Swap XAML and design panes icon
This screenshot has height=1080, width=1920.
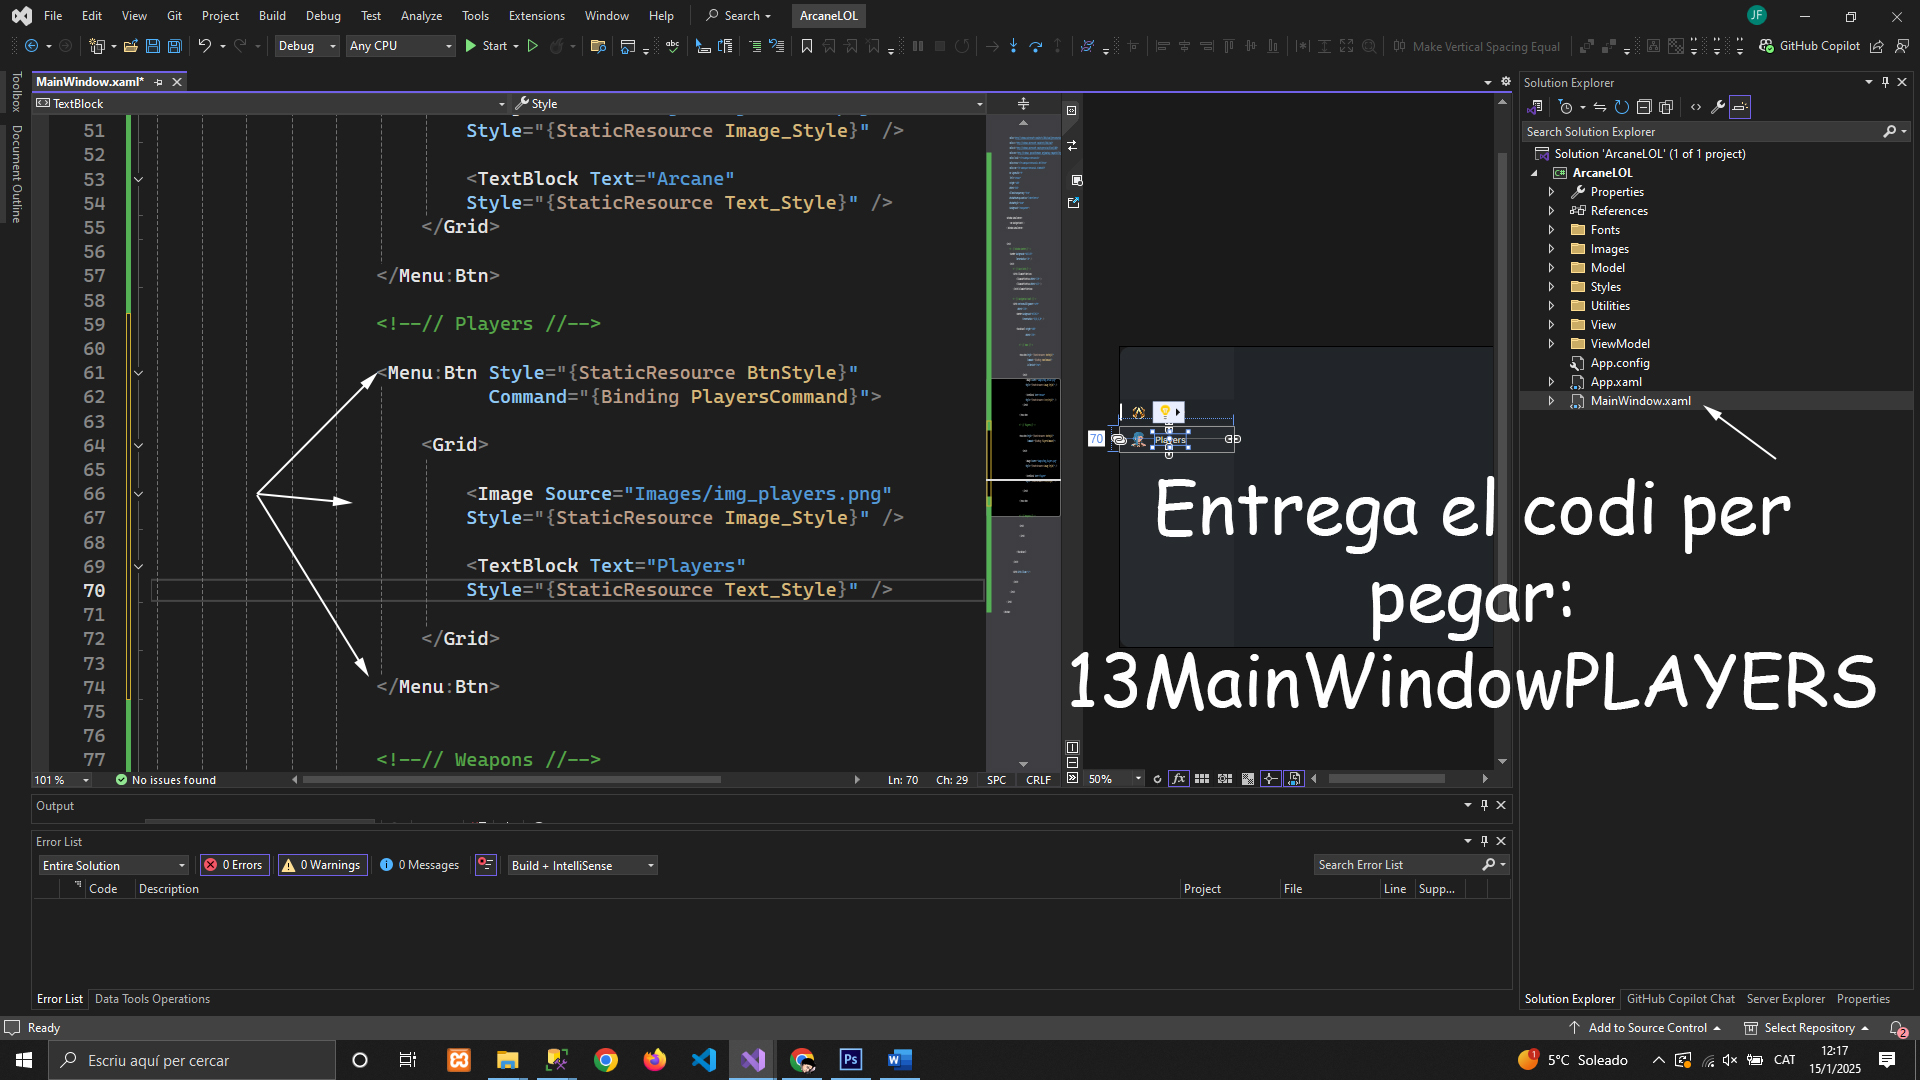[x=1072, y=146]
